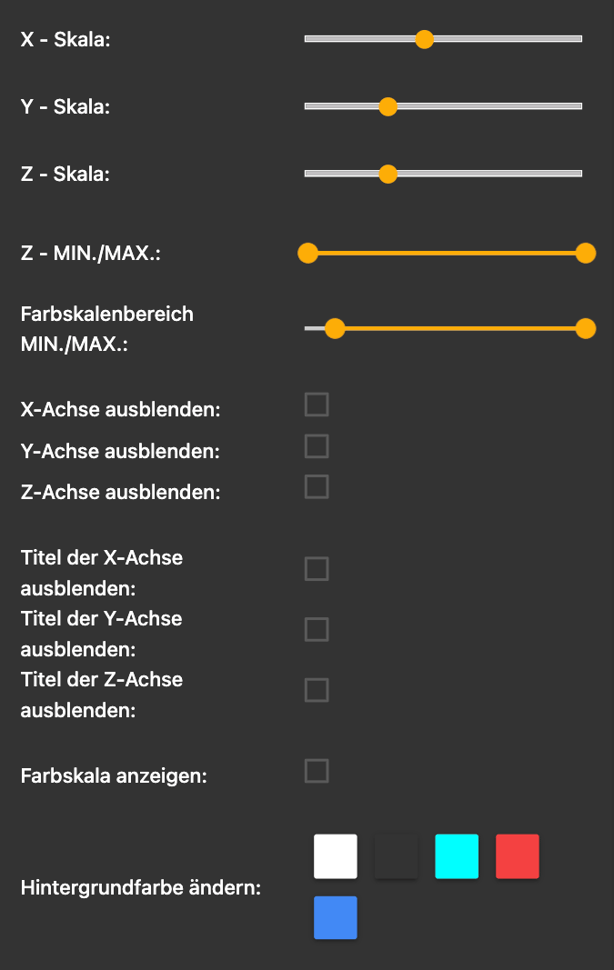
Task: Select the white background color swatch
Action: click(x=335, y=856)
